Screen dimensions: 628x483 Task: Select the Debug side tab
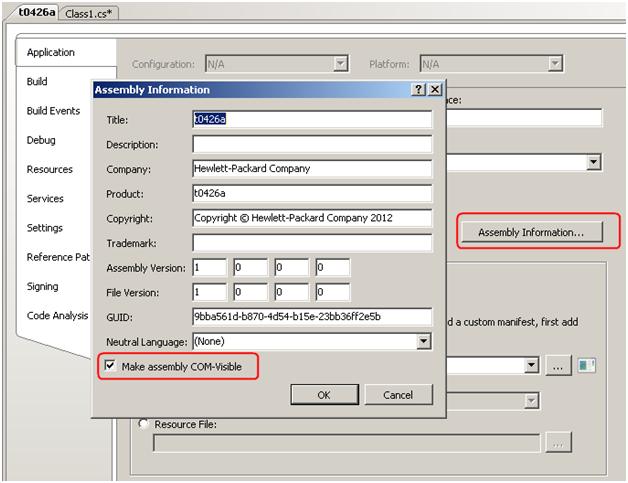[x=41, y=140]
